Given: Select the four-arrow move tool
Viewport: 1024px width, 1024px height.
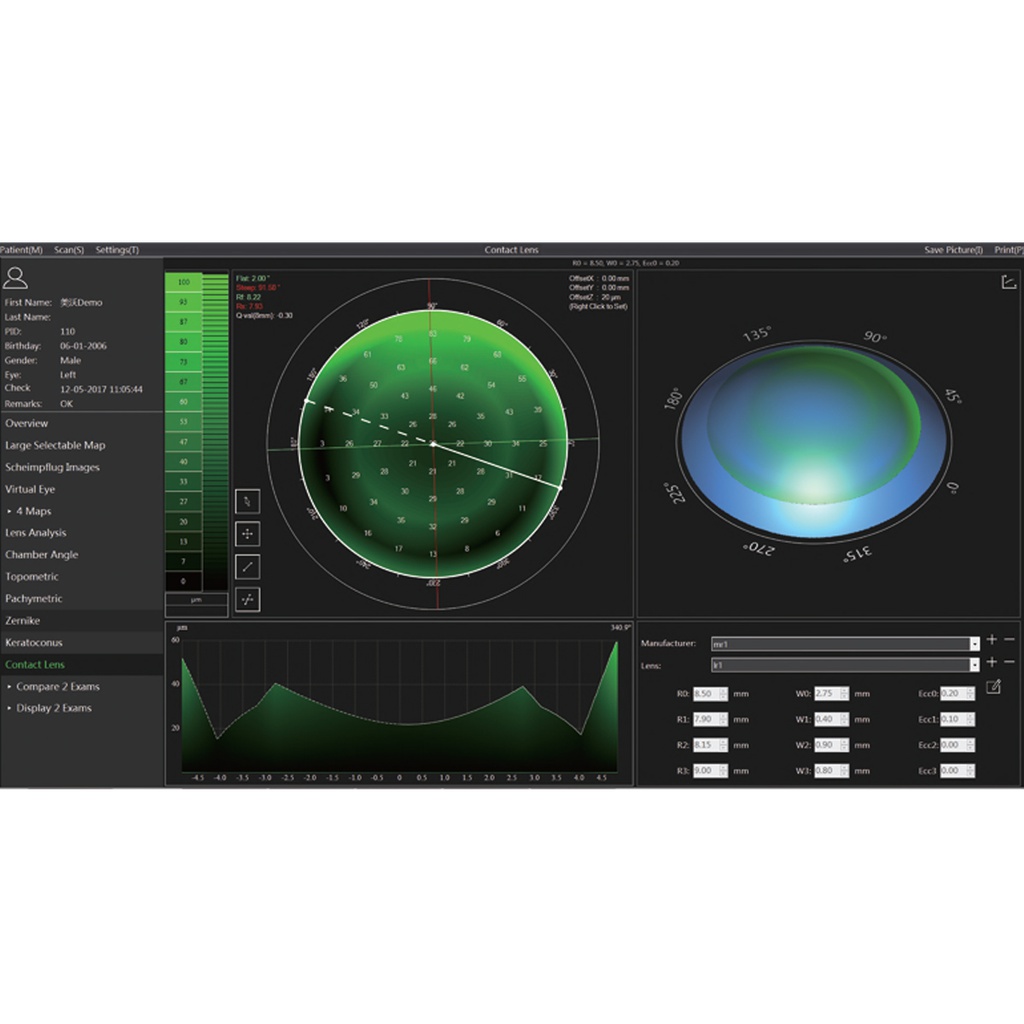Looking at the screenshot, I should (x=248, y=534).
